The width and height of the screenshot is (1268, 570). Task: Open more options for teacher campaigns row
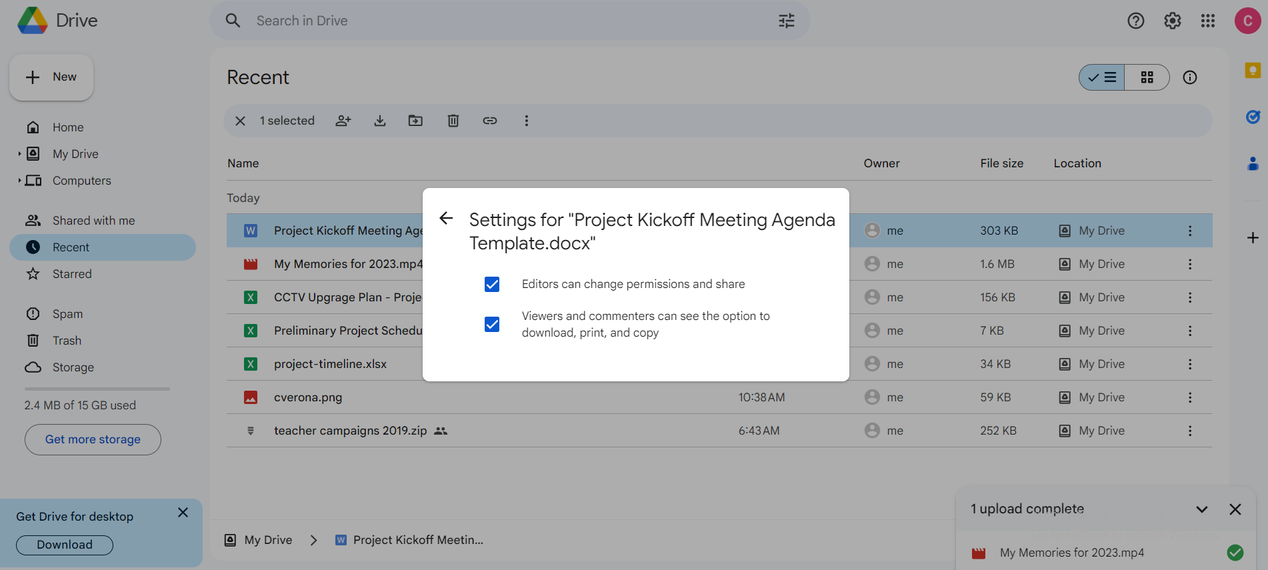coord(1190,431)
